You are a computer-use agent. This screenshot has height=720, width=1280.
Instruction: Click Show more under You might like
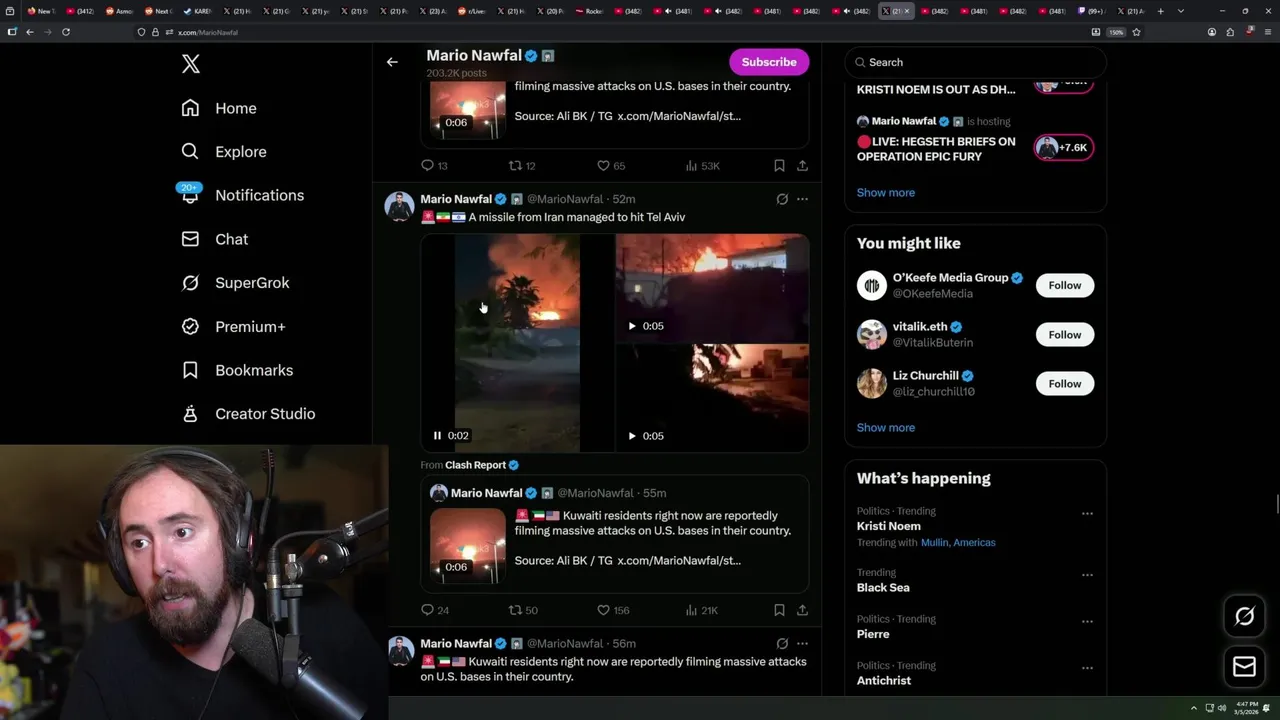885,427
